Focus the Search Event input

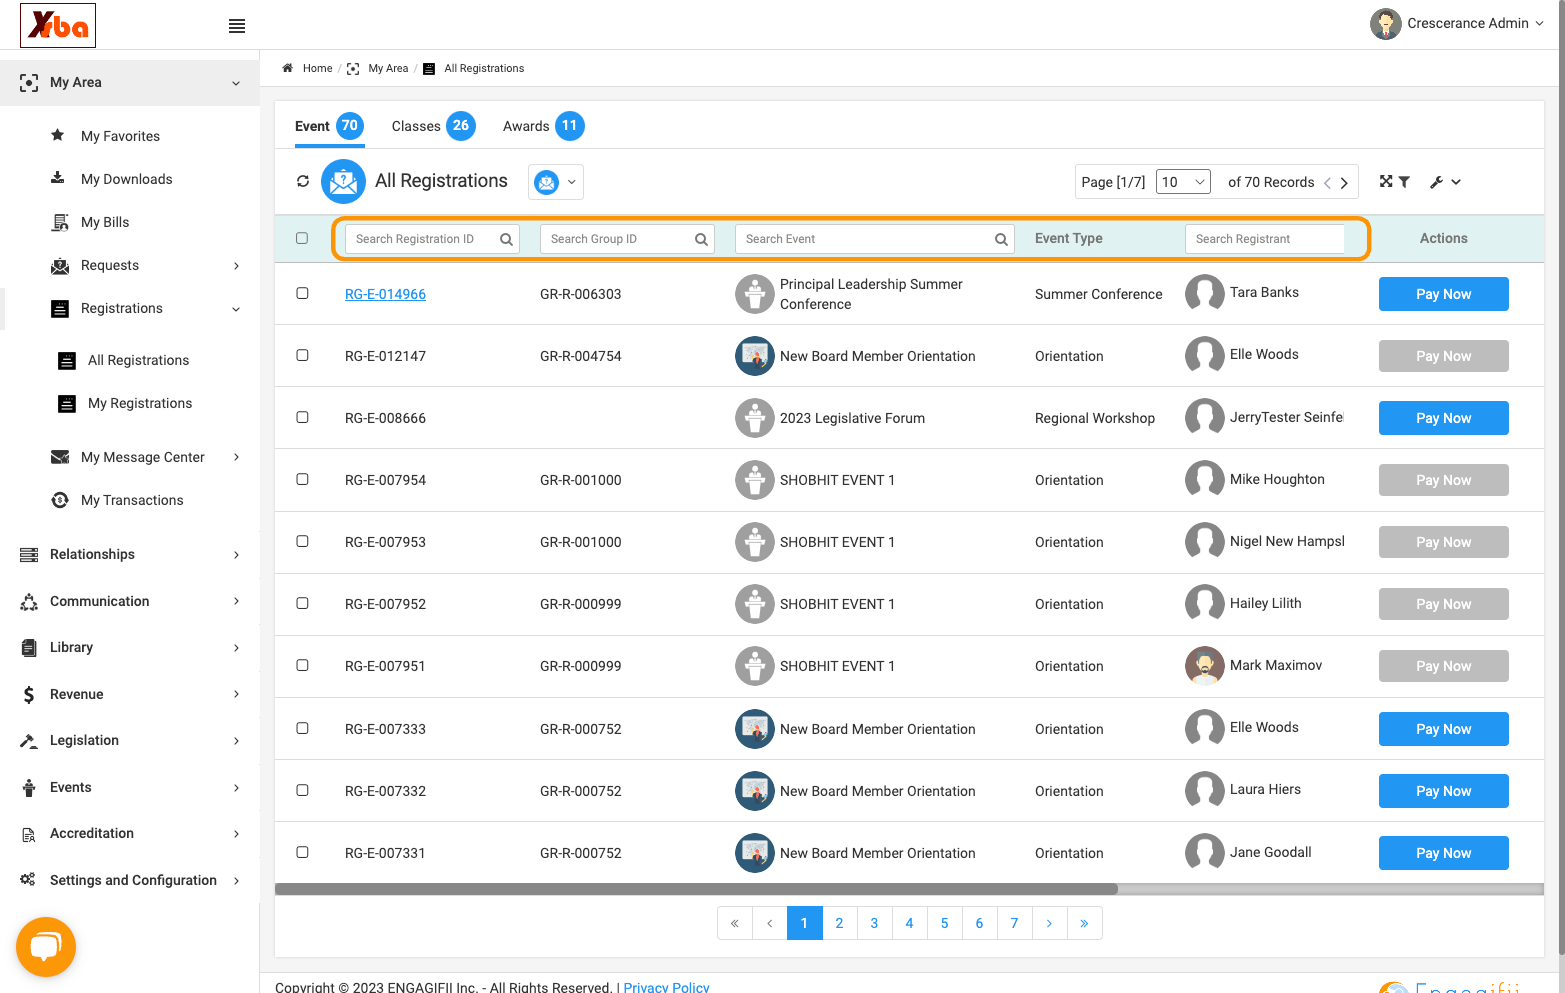874,239
